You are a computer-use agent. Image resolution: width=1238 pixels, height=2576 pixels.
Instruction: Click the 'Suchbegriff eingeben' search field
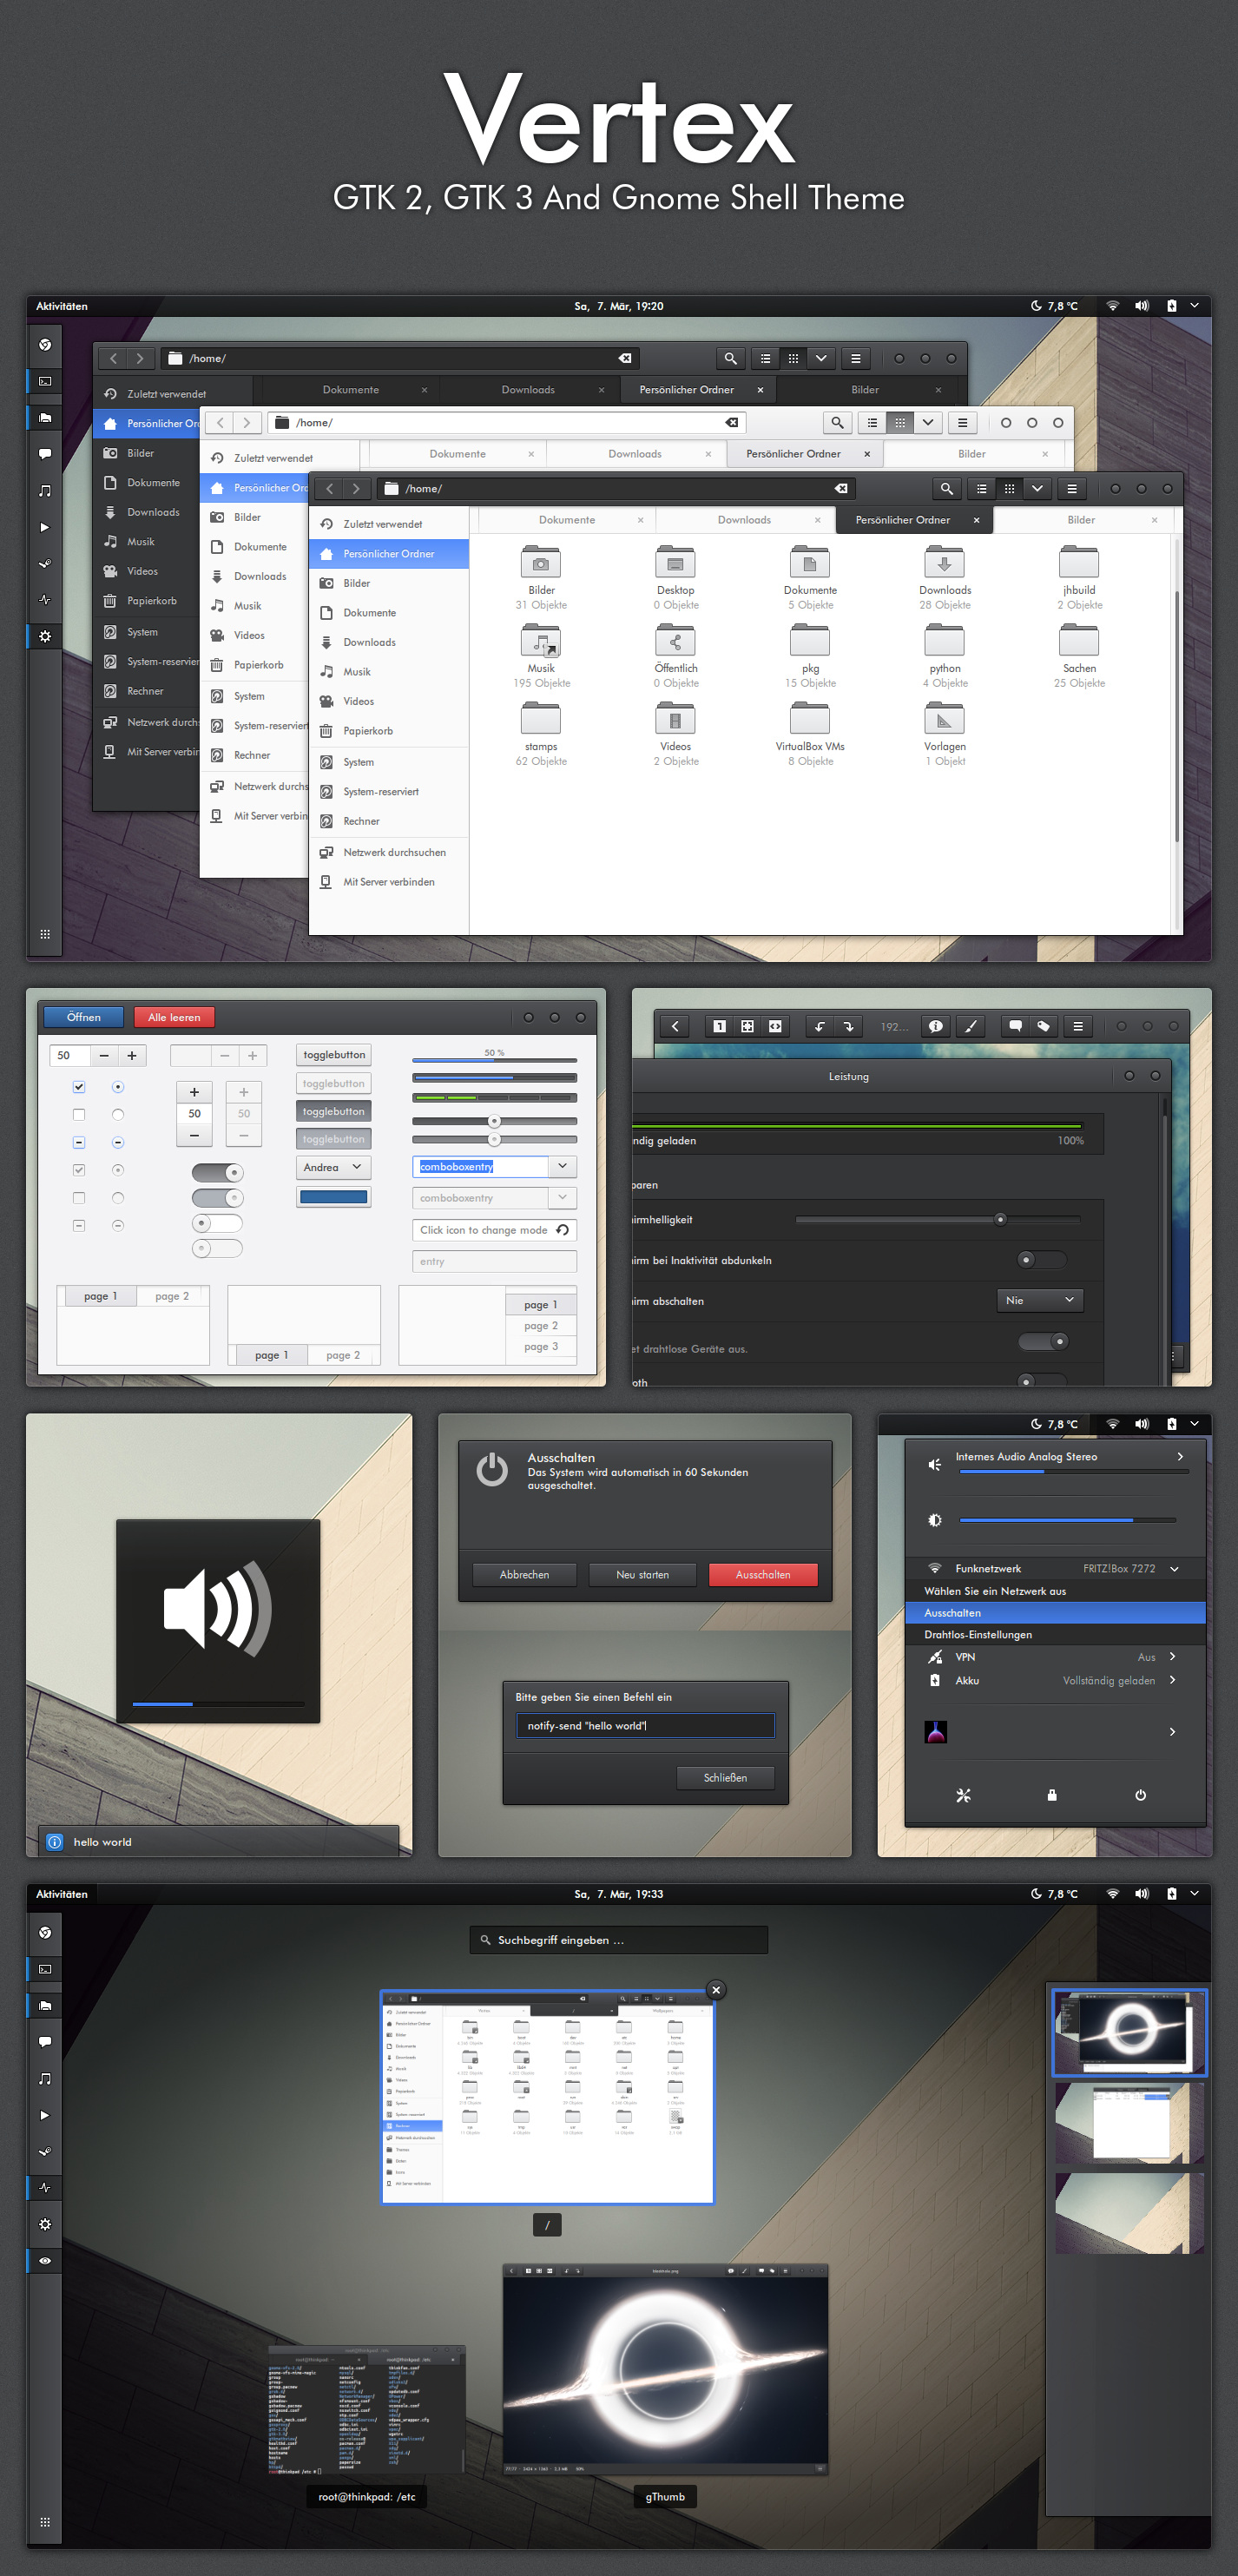tap(619, 1940)
